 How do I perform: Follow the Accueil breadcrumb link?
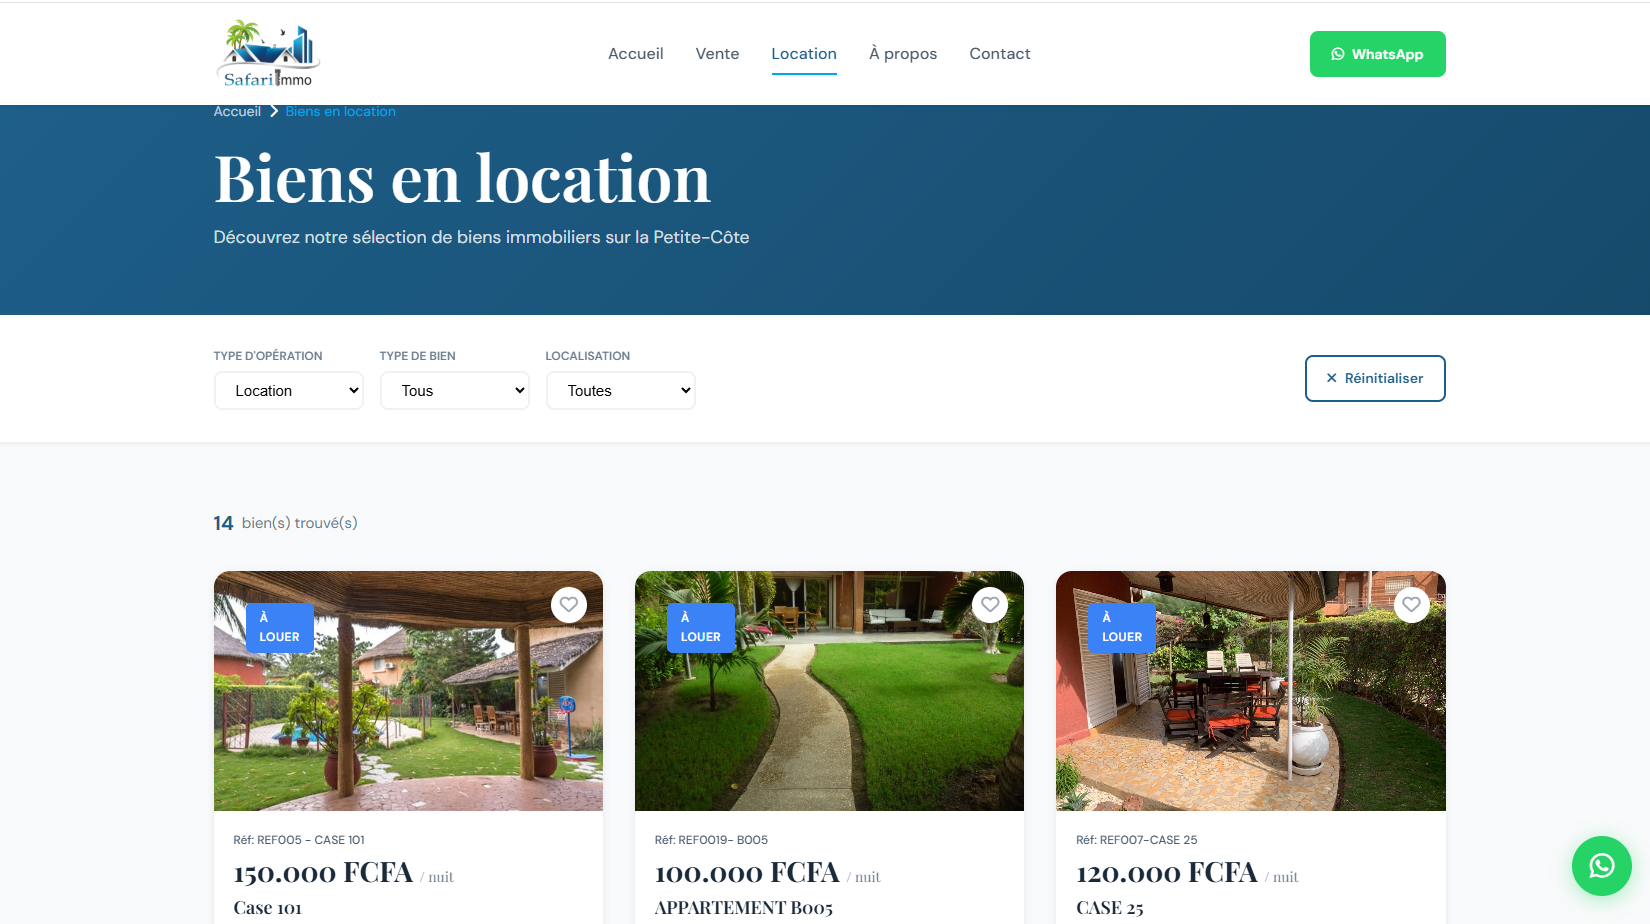(x=236, y=111)
